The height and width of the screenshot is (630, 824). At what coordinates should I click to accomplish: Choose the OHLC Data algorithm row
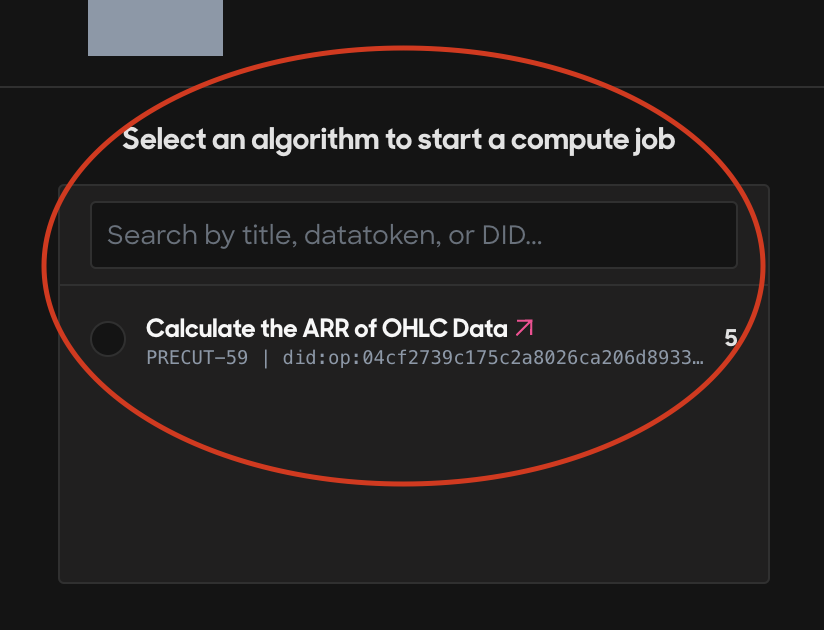(x=414, y=340)
